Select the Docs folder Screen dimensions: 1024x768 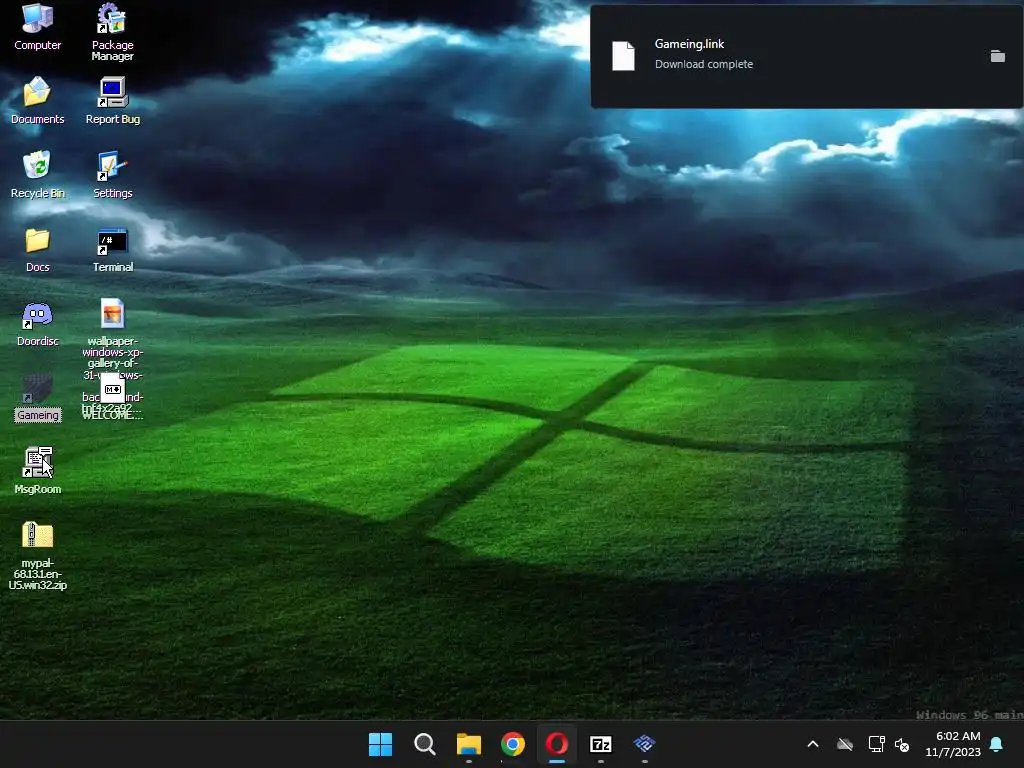point(37,249)
